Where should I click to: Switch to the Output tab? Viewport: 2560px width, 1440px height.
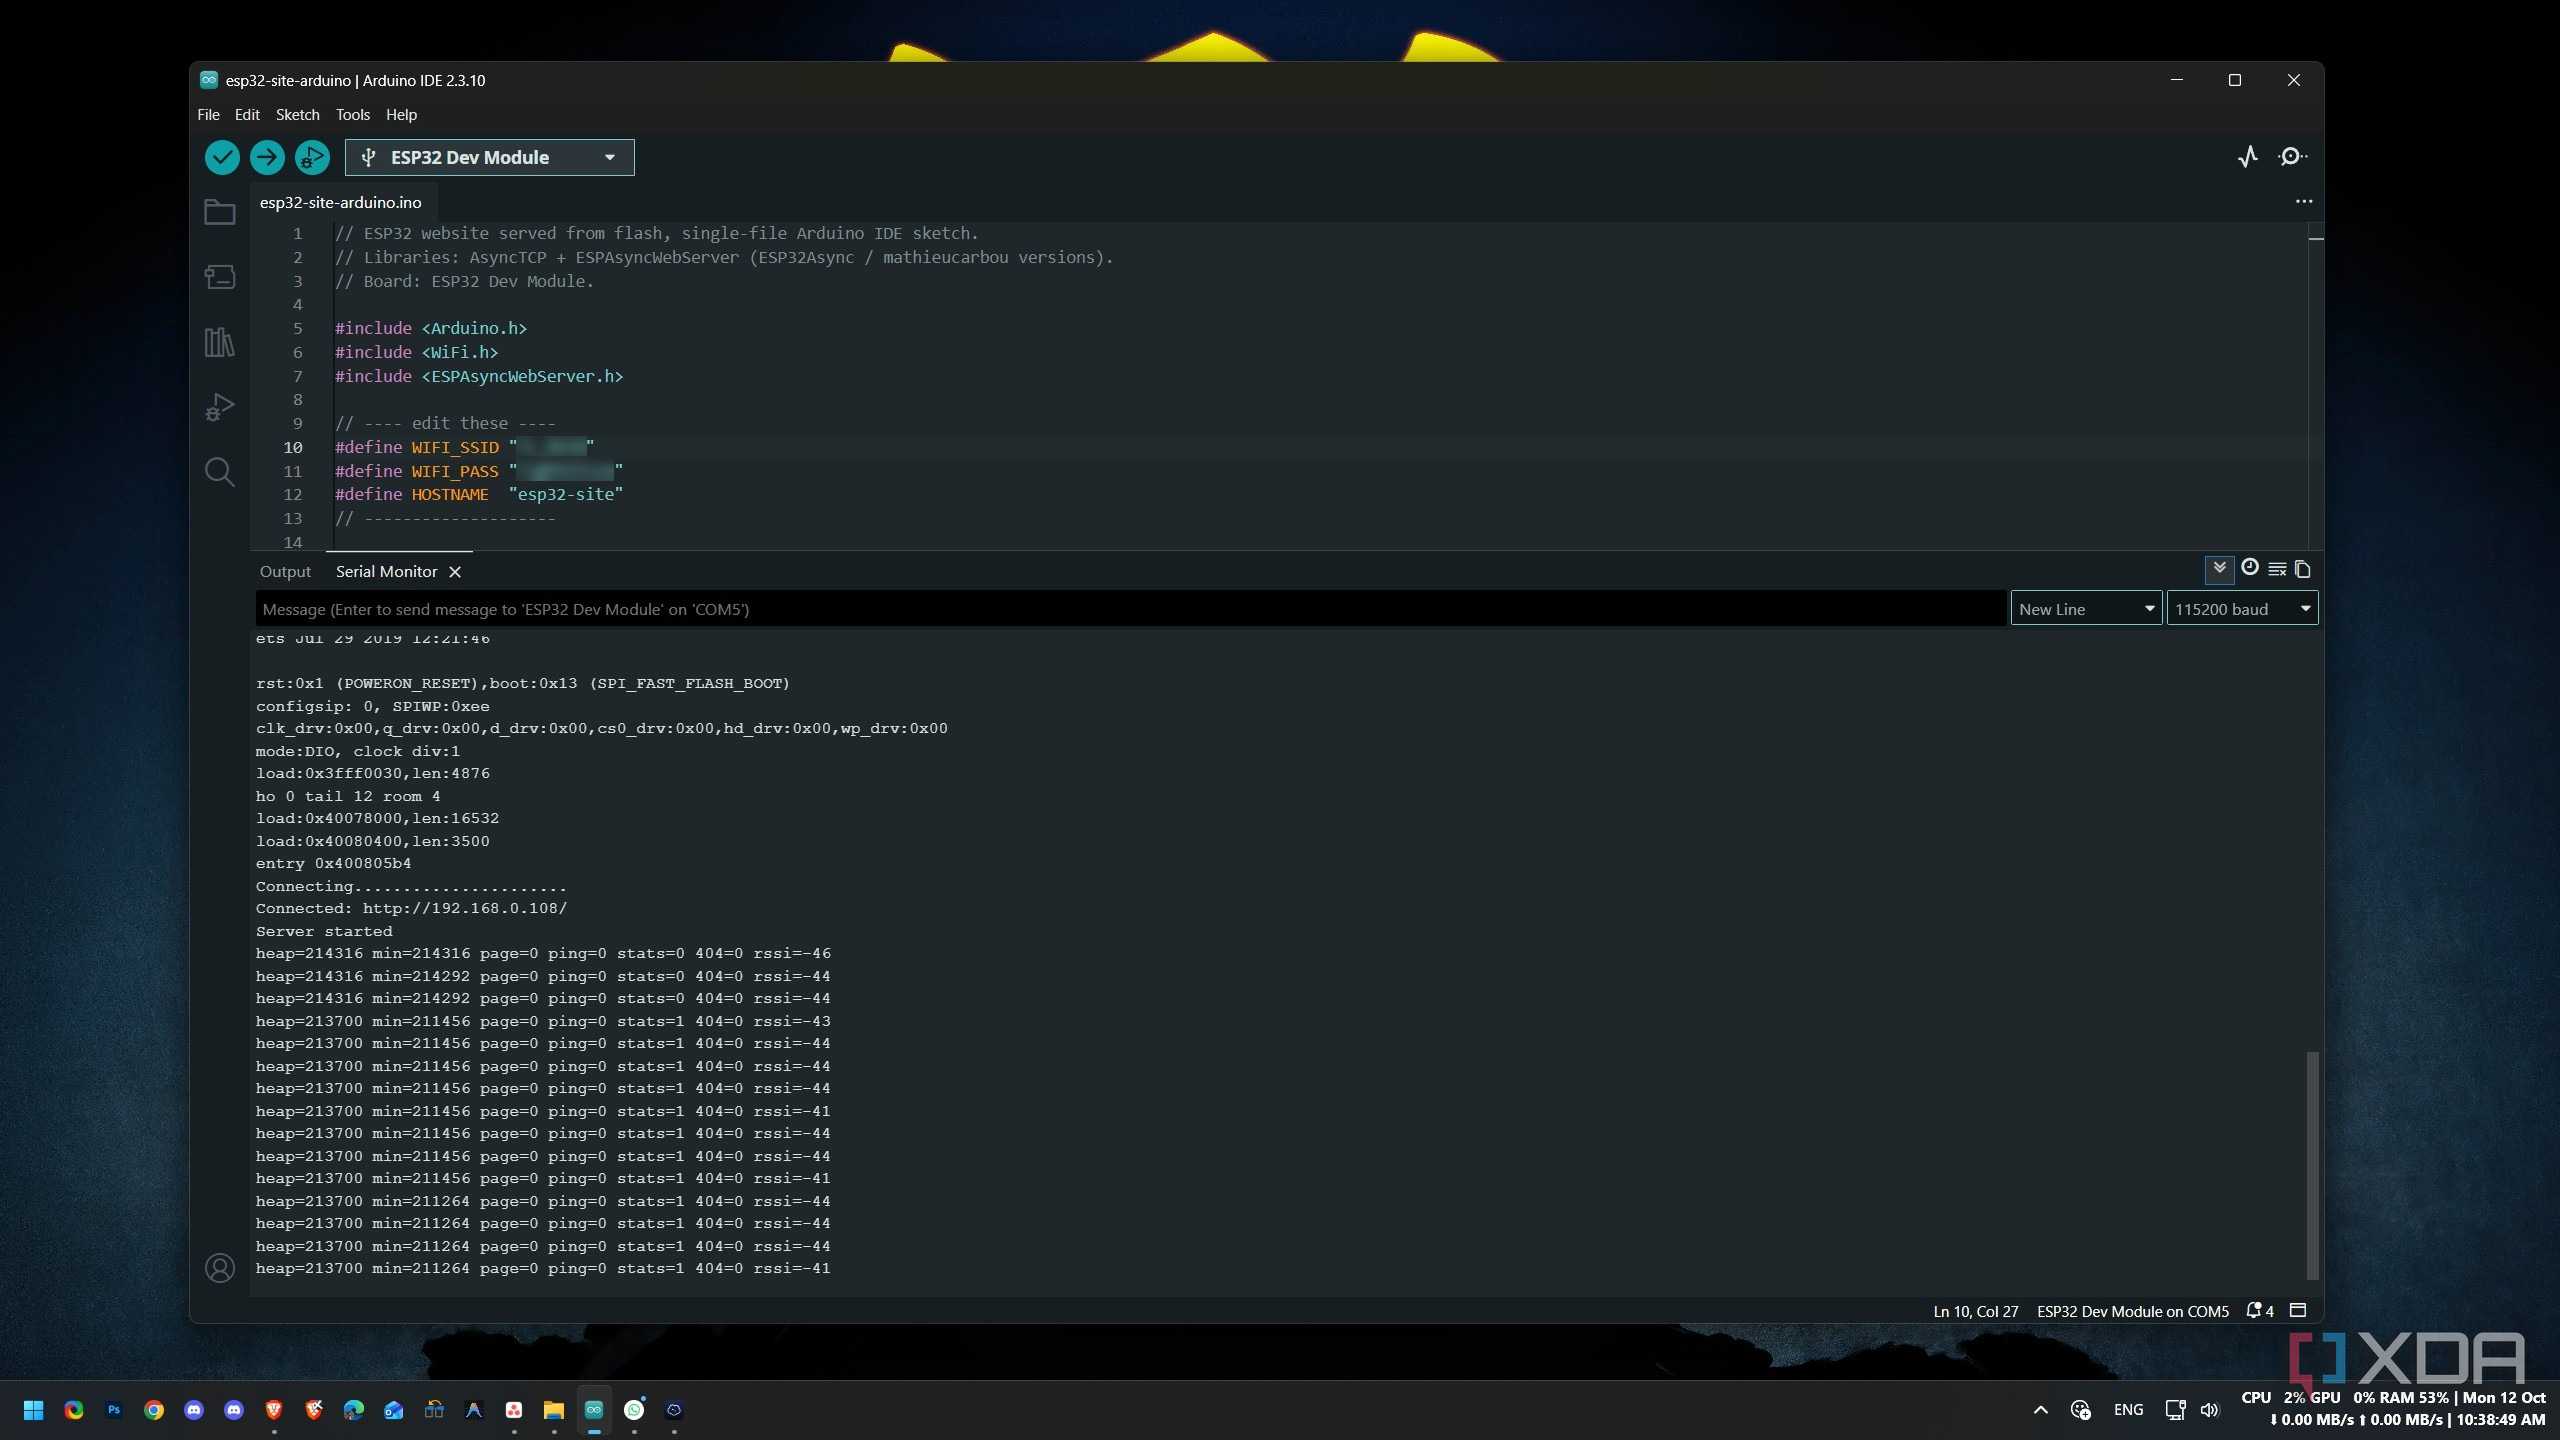(x=285, y=572)
